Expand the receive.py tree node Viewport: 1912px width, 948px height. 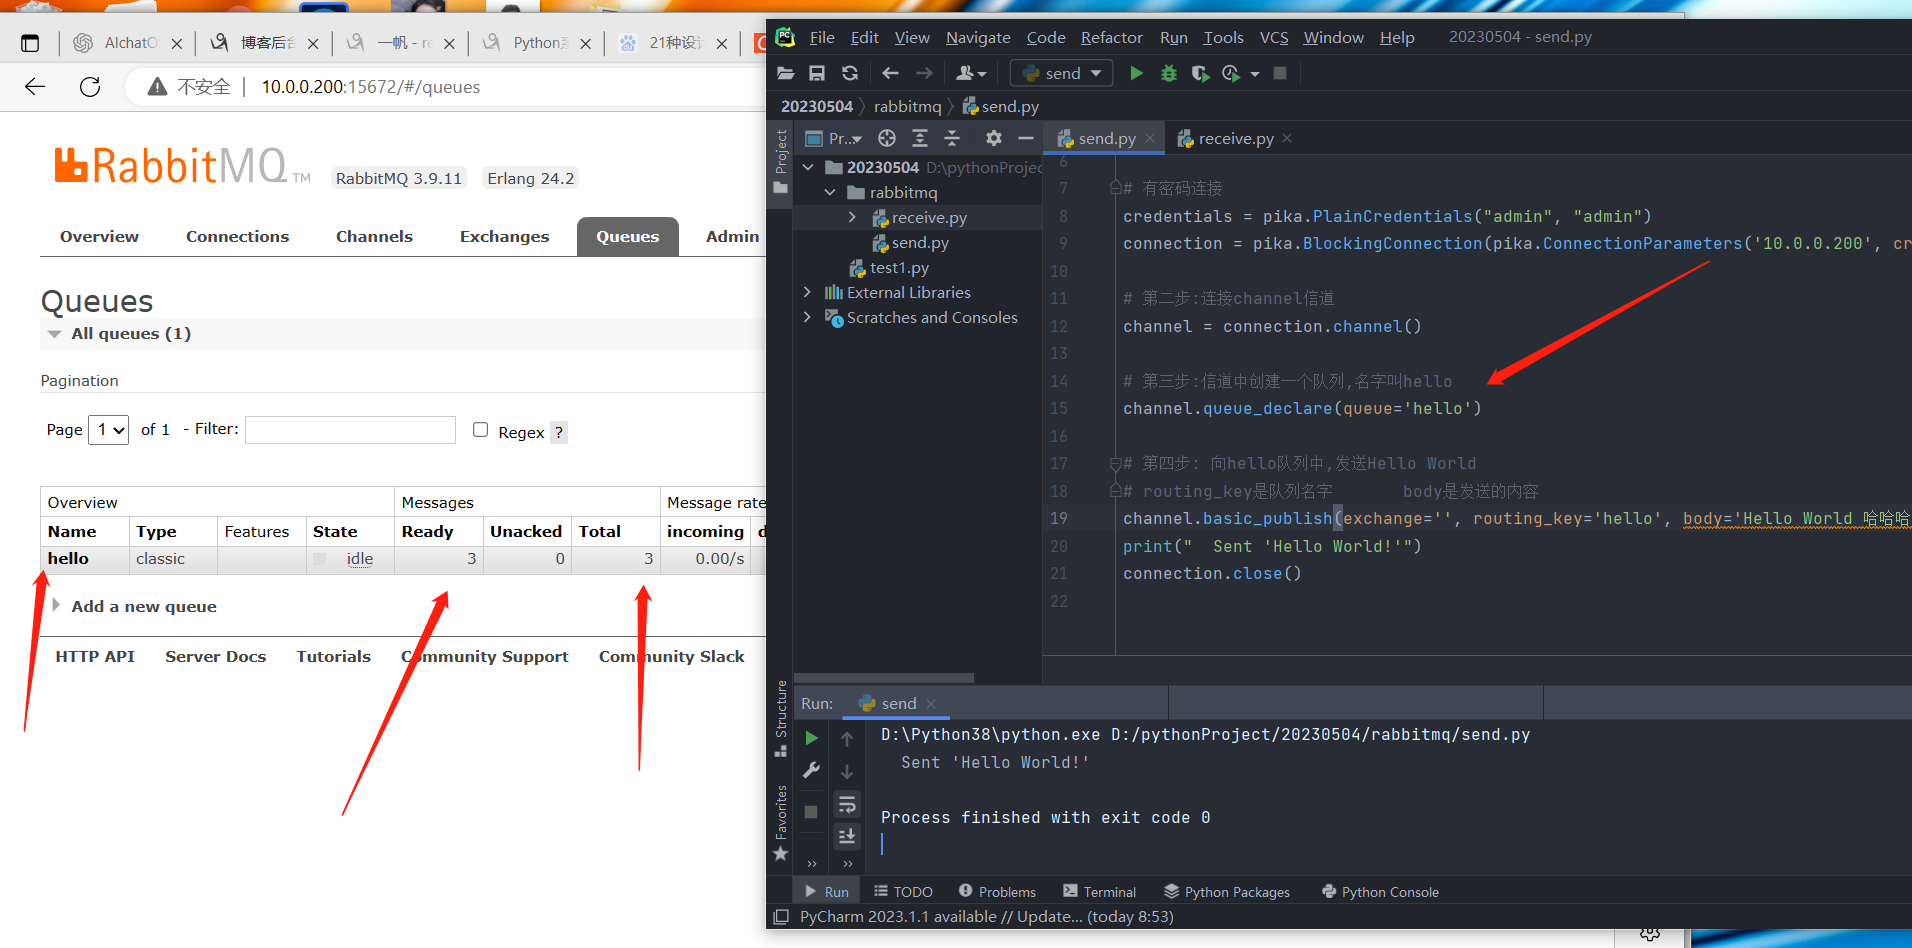[x=852, y=217]
